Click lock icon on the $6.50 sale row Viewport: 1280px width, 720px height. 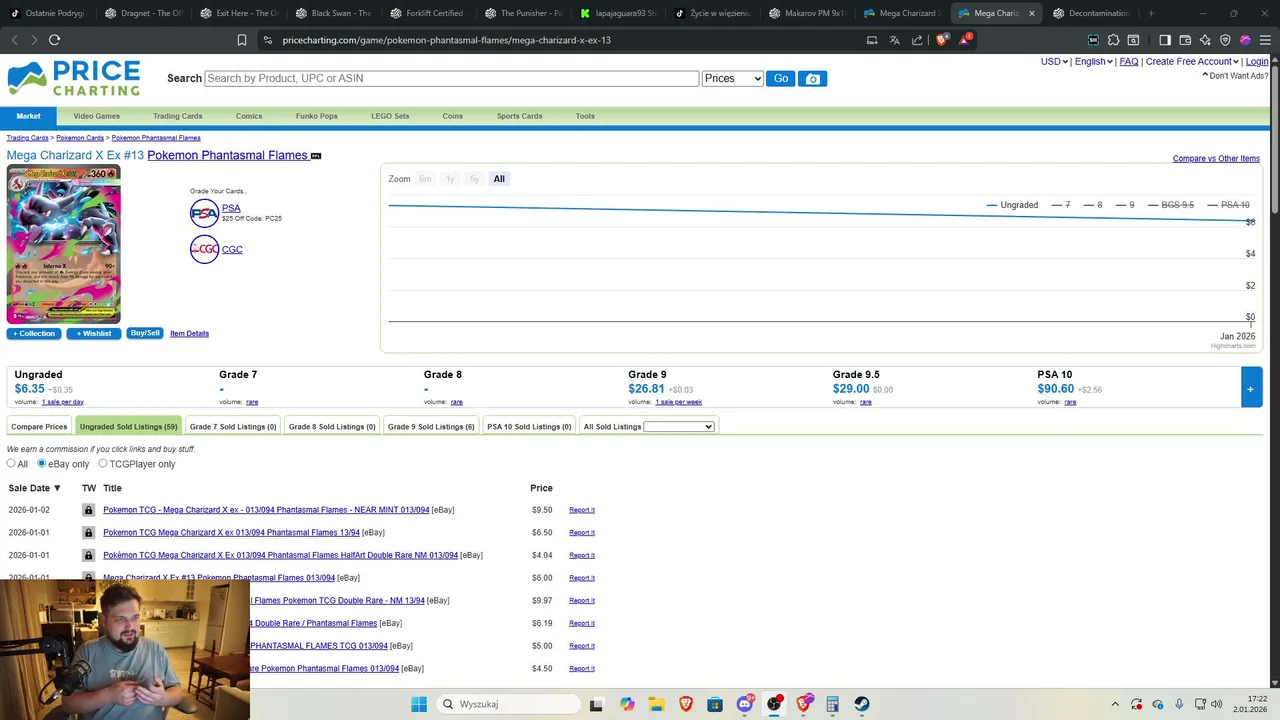[88, 533]
